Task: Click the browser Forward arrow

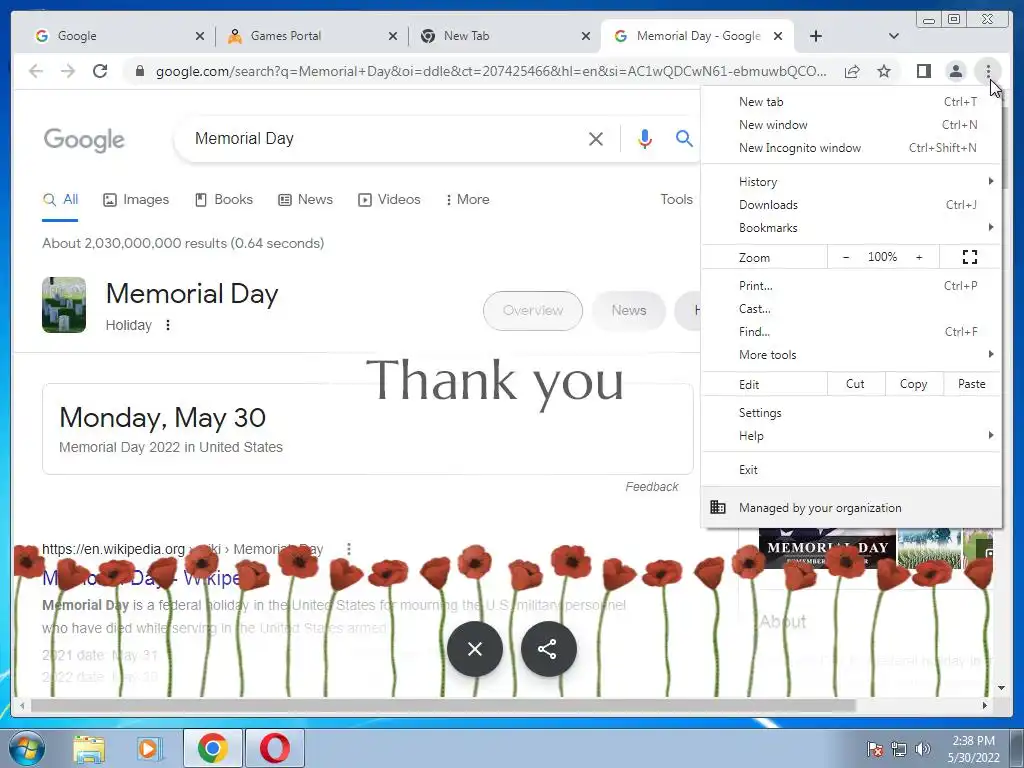Action: coord(68,71)
